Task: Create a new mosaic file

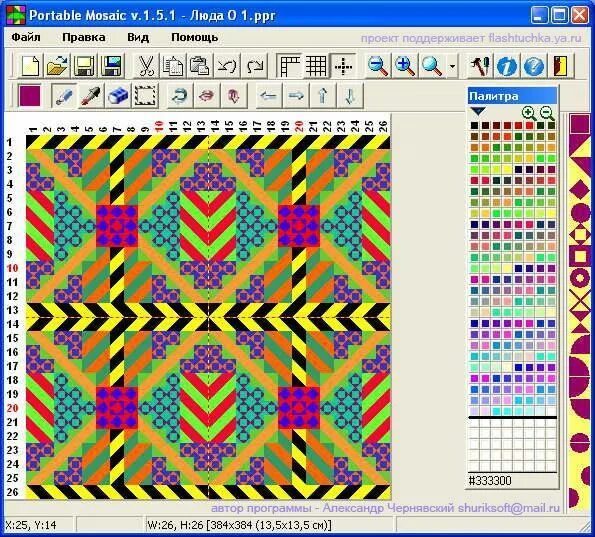Action: [x=30, y=66]
